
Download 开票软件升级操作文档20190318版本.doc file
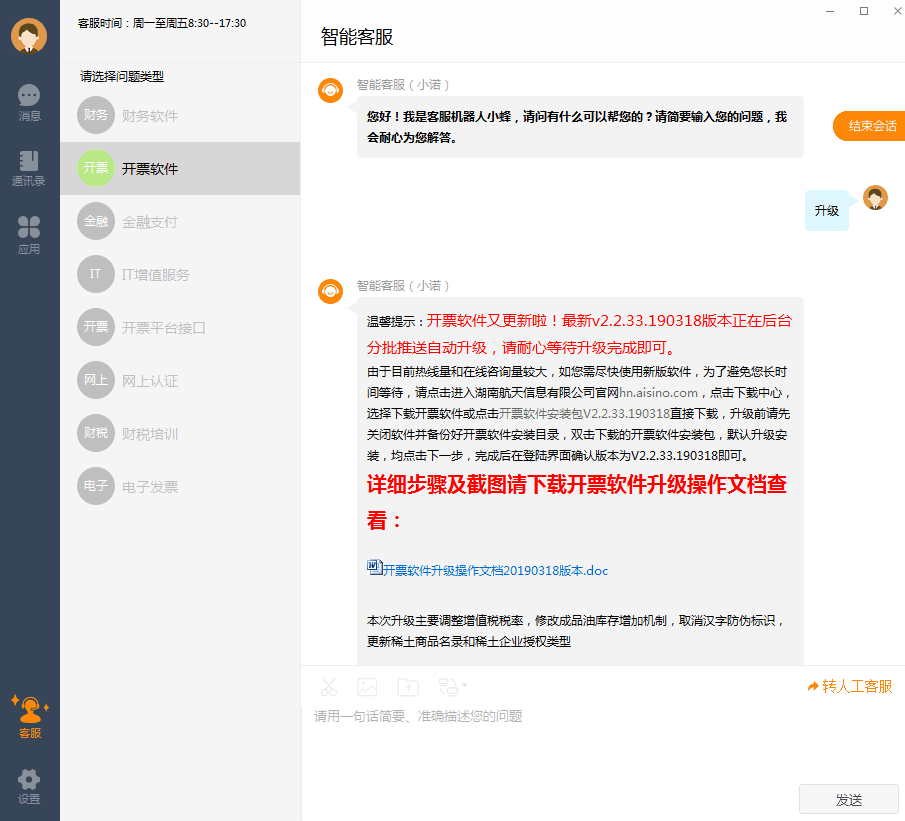point(494,571)
